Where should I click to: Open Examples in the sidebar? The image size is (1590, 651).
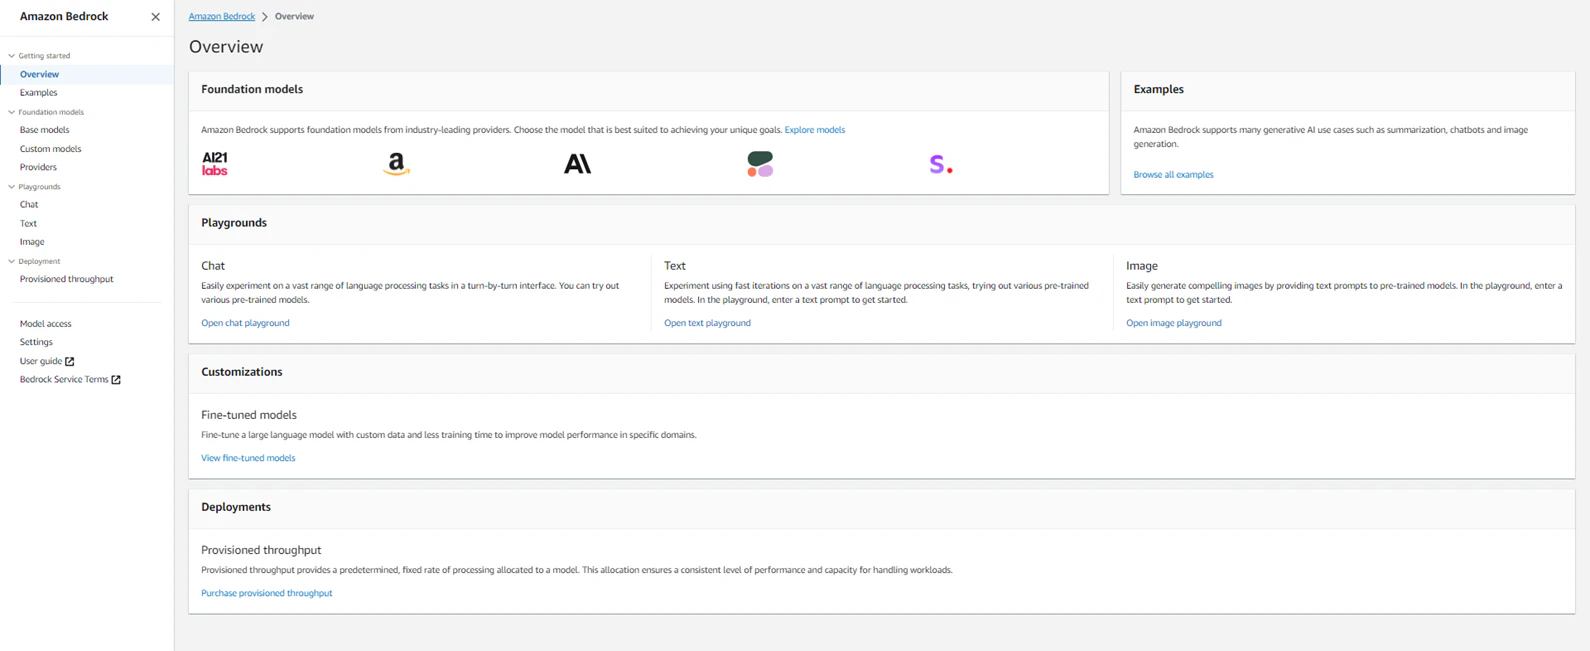pyautogui.click(x=39, y=93)
